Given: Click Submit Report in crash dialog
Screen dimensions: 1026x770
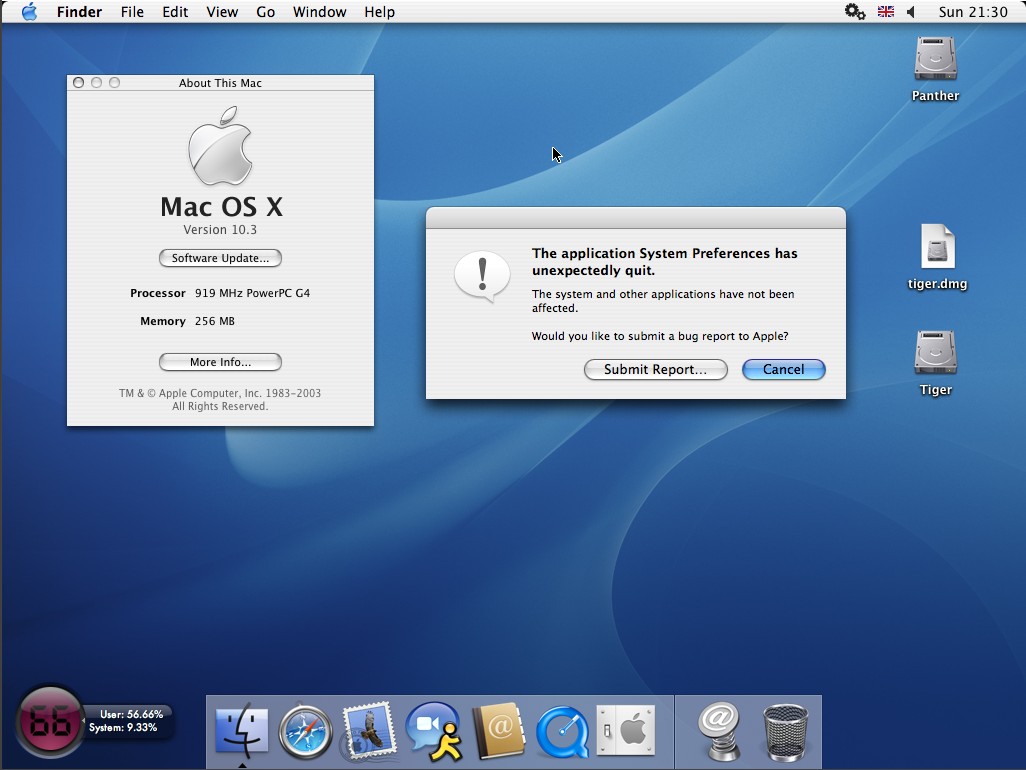Looking at the screenshot, I should (x=656, y=369).
